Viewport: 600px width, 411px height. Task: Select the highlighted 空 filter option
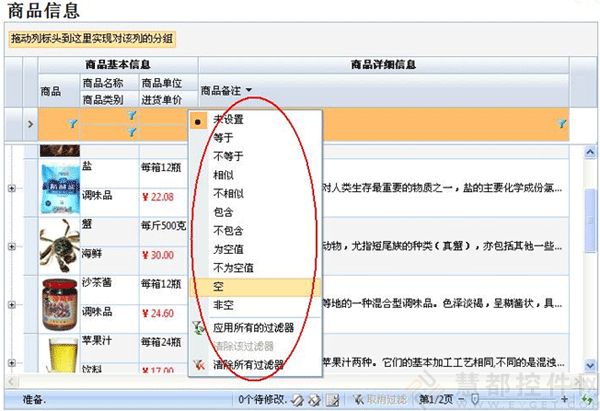(x=220, y=286)
